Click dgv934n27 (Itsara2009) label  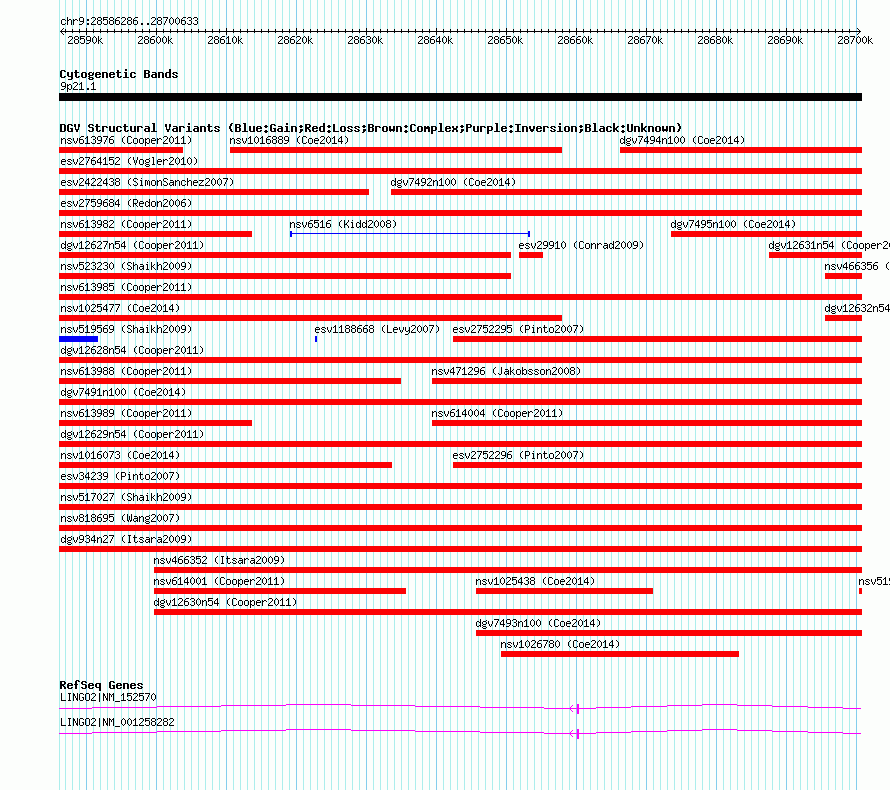coord(126,539)
